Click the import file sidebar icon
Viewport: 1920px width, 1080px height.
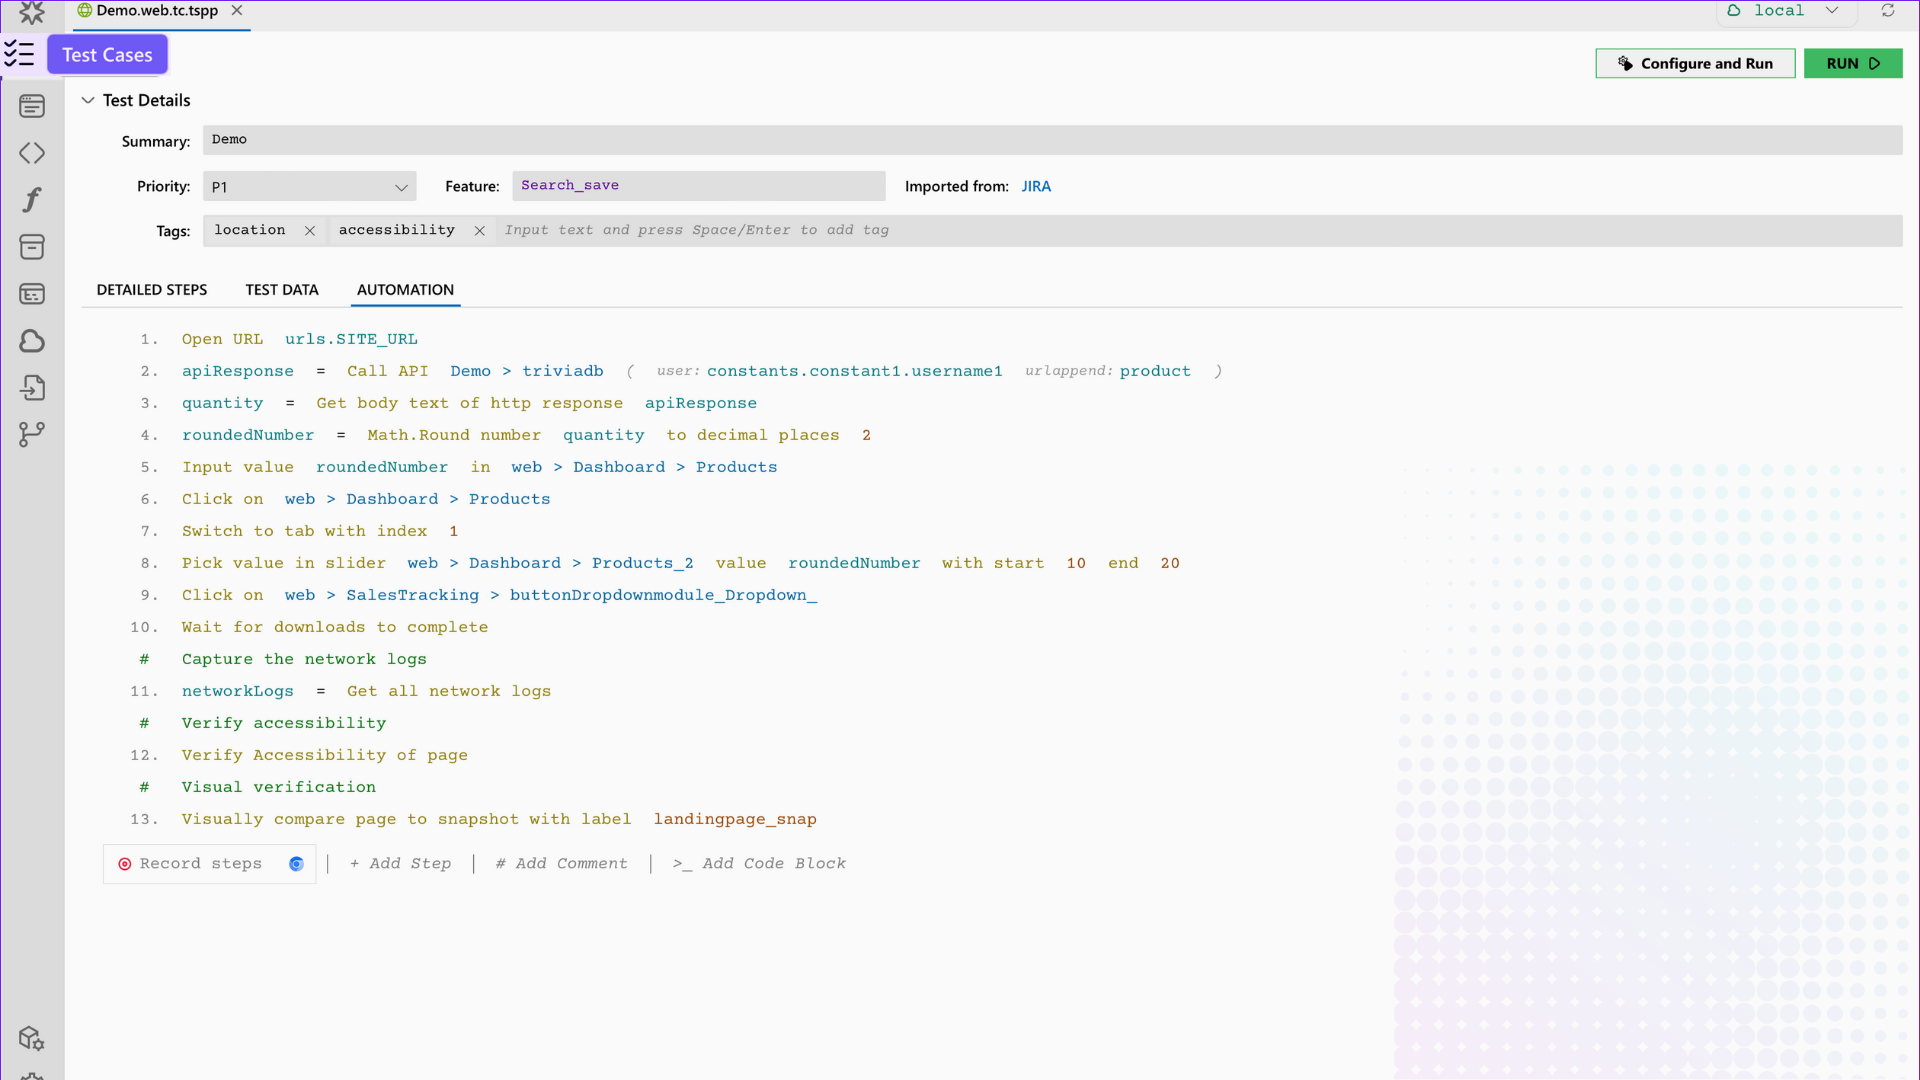click(x=32, y=388)
